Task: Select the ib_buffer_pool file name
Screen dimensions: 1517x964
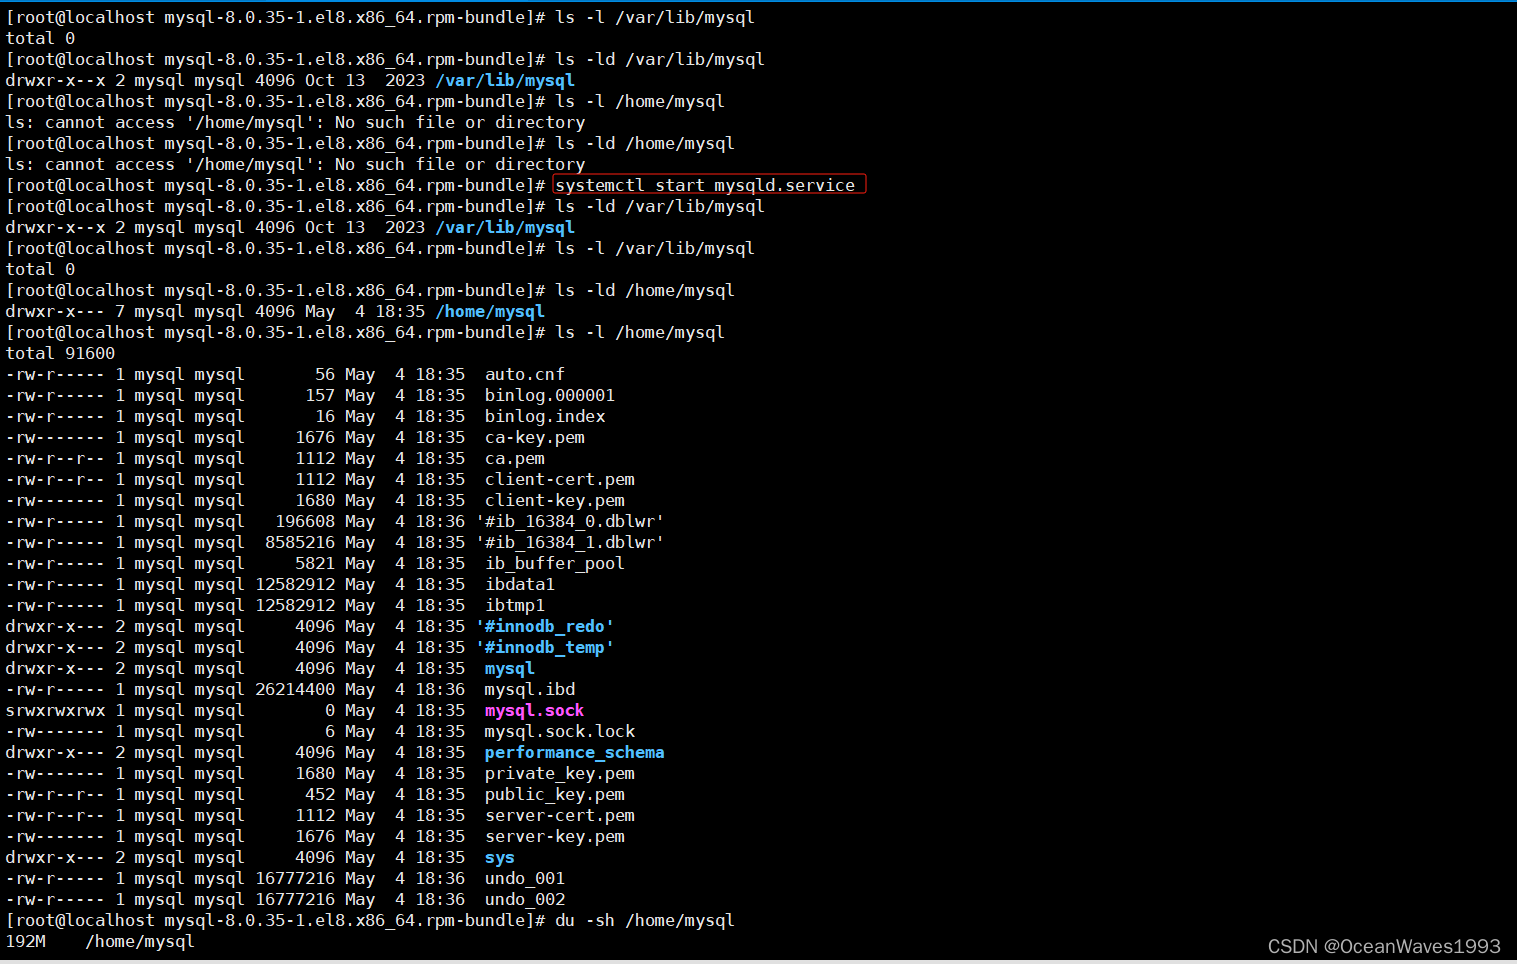Action: pos(555,563)
